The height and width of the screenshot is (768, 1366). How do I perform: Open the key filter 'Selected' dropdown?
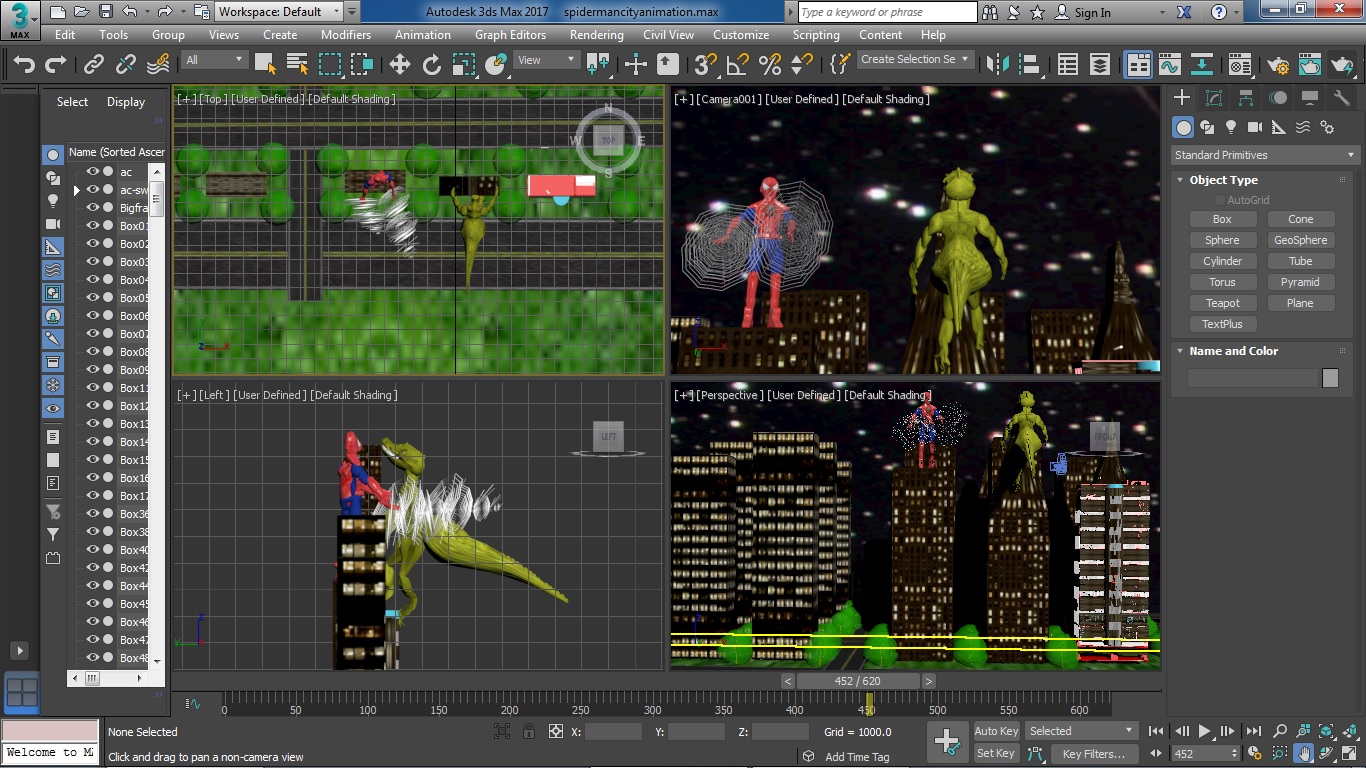point(1082,731)
